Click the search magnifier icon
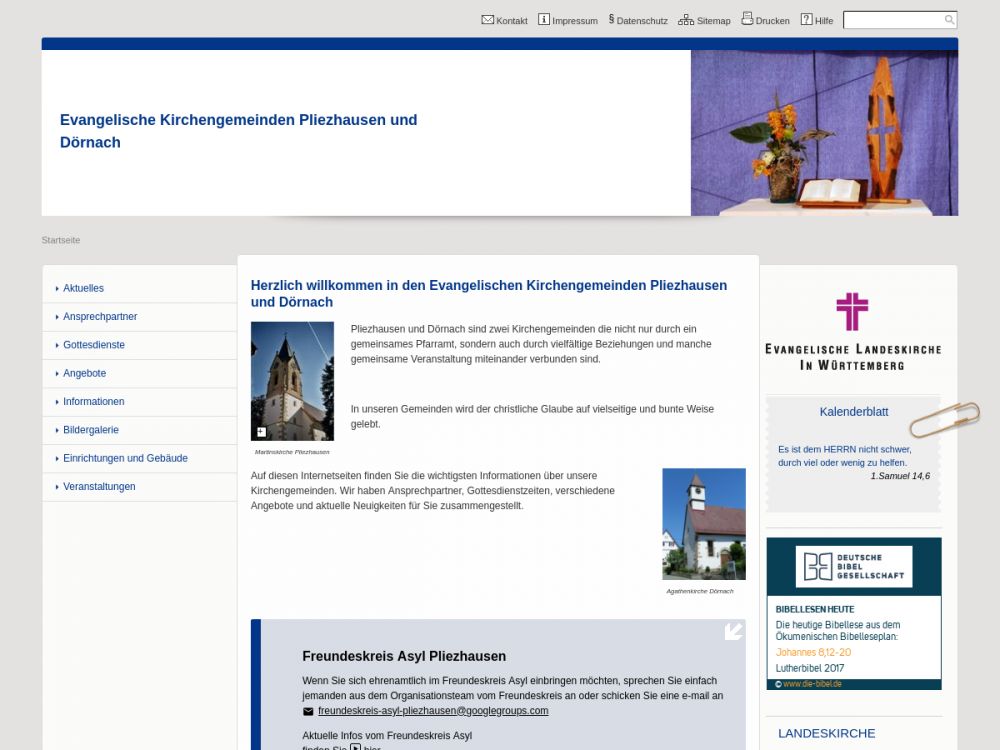The image size is (1000, 750). [949, 20]
